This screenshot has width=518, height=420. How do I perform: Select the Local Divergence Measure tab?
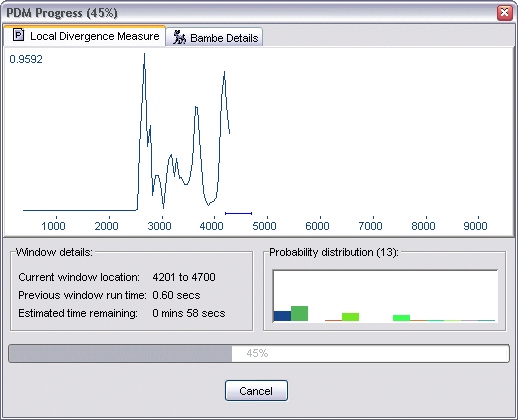coord(85,36)
